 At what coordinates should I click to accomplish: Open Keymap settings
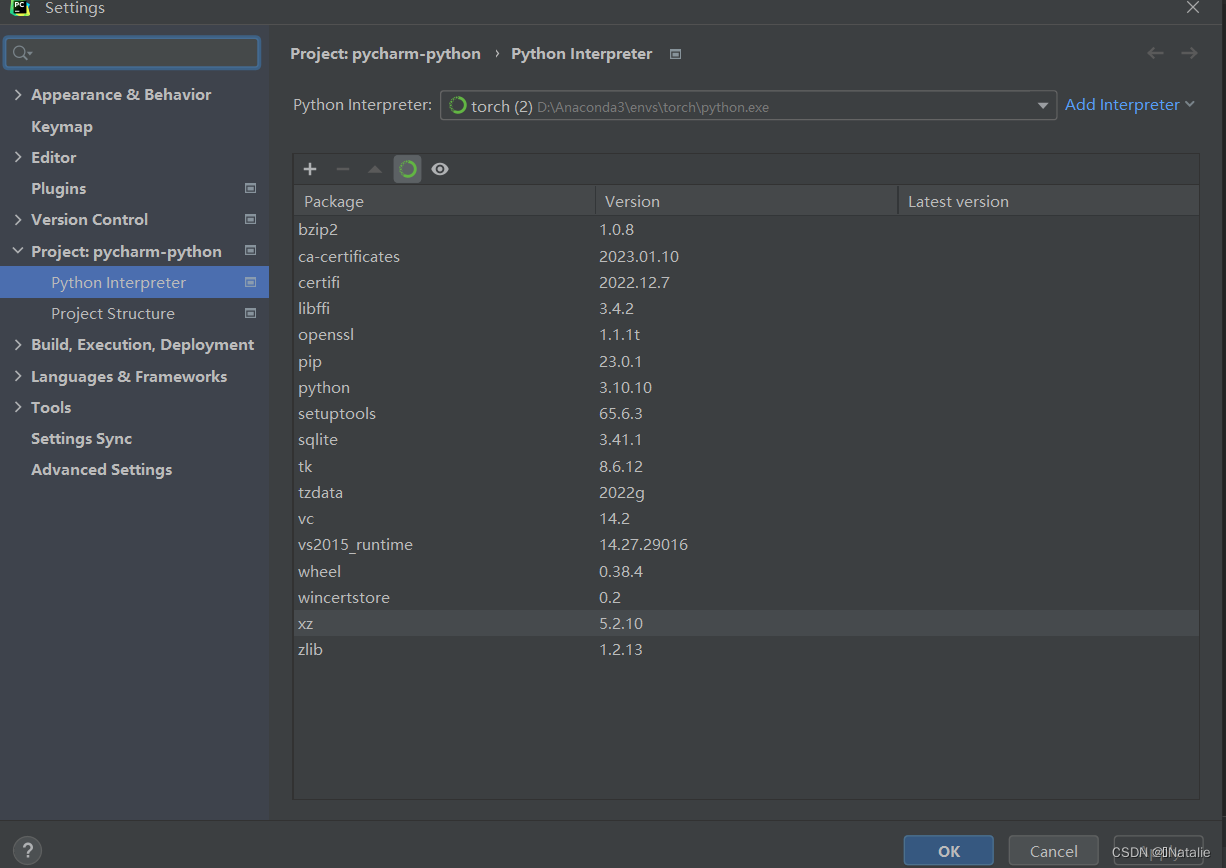pos(62,126)
